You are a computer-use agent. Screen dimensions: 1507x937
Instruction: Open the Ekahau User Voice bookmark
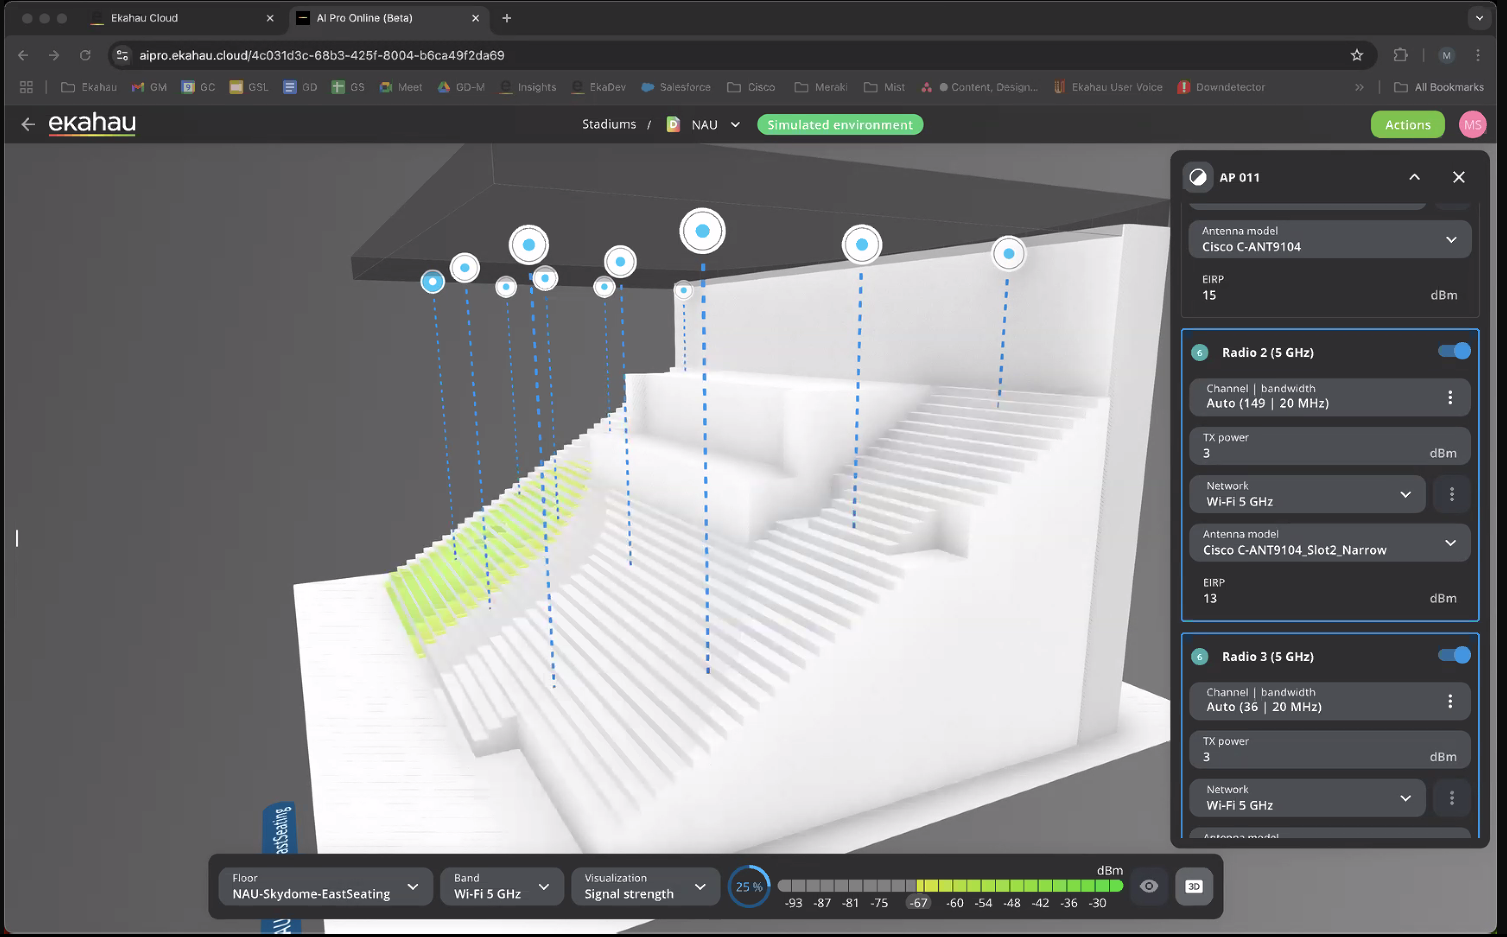1108,87
